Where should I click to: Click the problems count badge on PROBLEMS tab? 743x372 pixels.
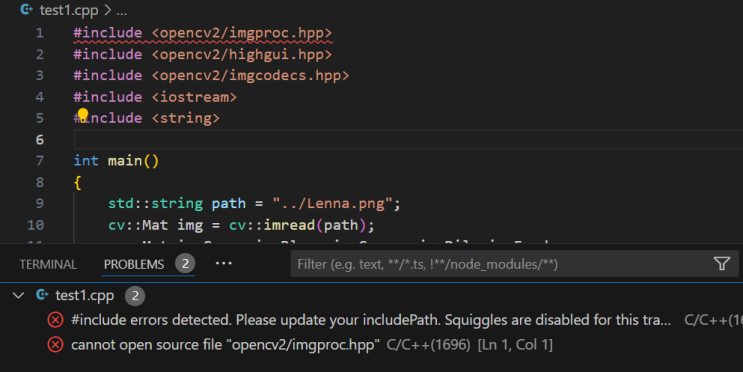point(185,263)
